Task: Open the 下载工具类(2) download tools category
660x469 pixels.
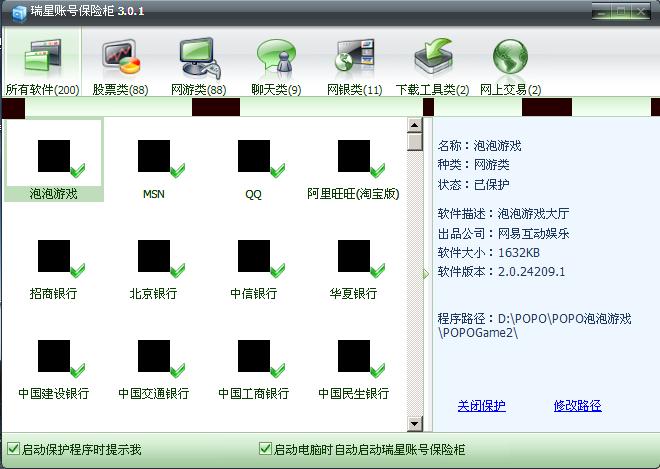Action: pos(433,67)
